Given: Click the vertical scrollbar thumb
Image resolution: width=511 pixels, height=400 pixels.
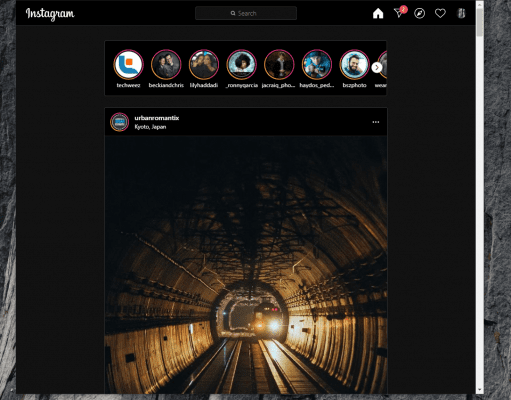Looking at the screenshot, I should [x=480, y=22].
